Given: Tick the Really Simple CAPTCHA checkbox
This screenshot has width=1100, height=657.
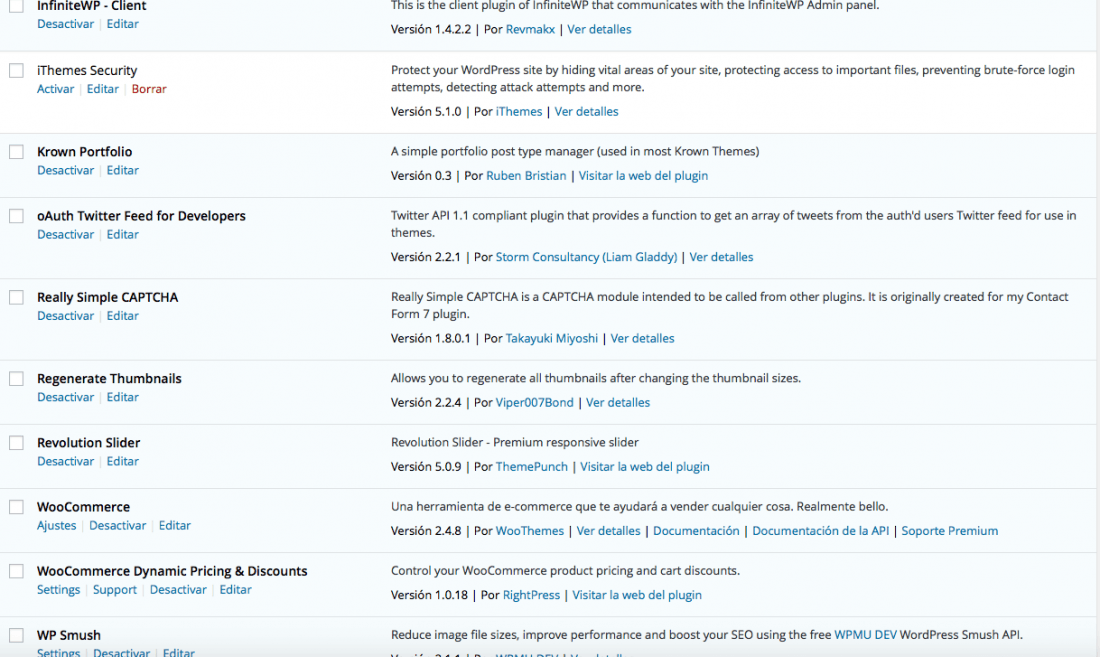Looking at the screenshot, I should [x=16, y=297].
